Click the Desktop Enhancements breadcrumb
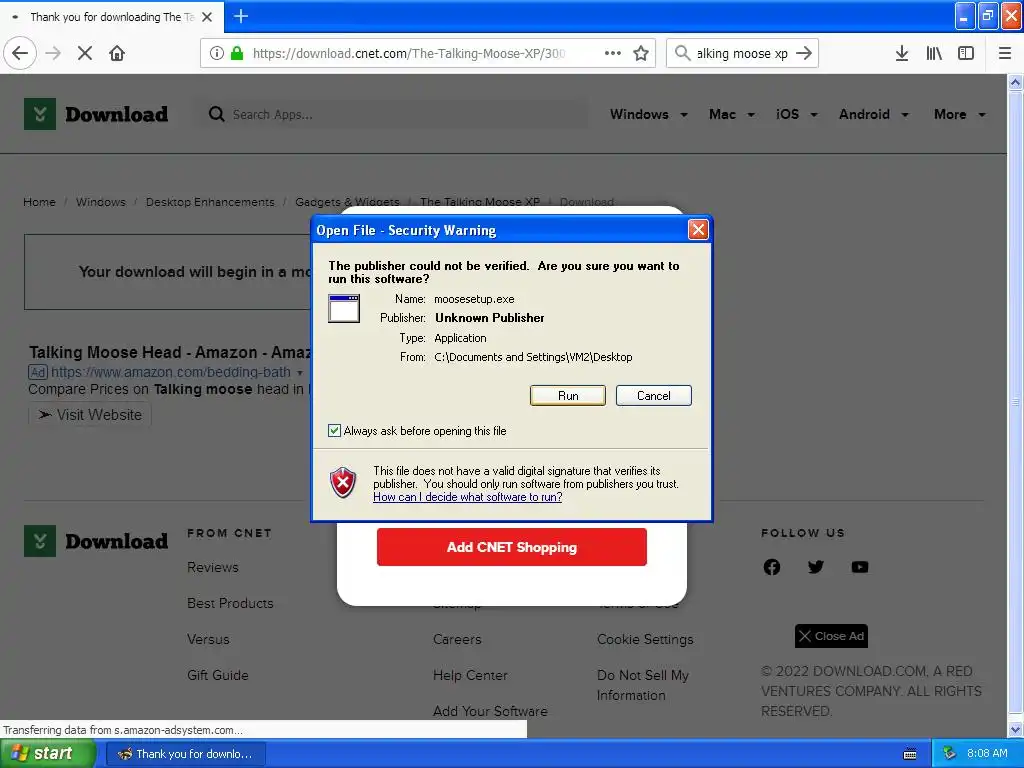This screenshot has height=768, width=1024. [210, 202]
